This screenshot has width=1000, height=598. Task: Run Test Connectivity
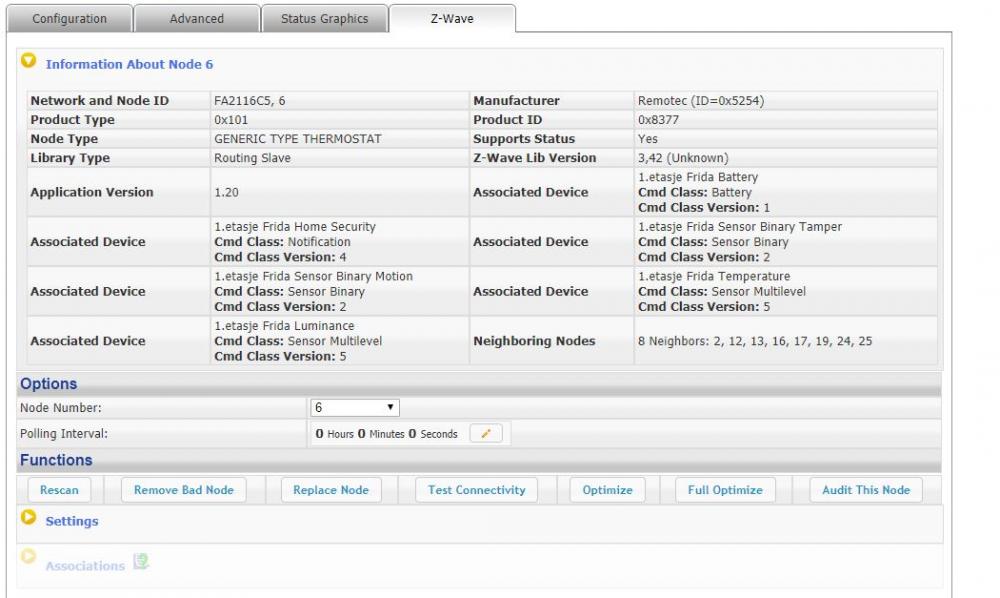(x=476, y=490)
